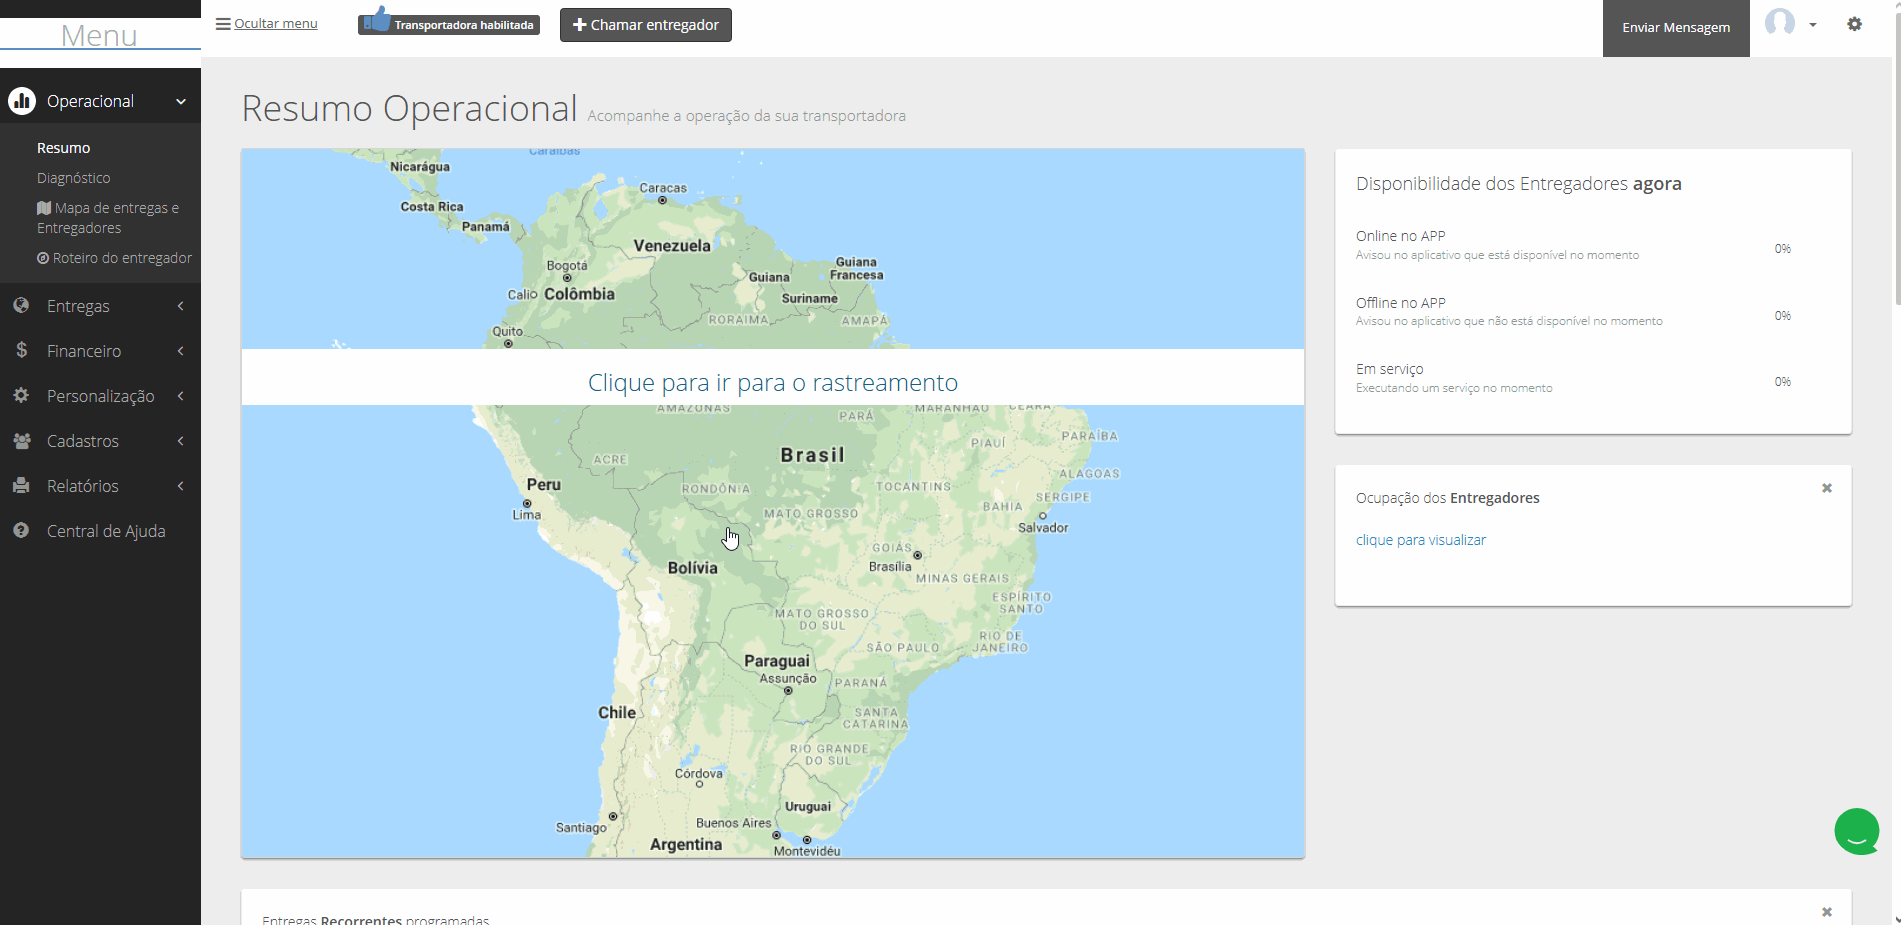Screen dimensions: 1901x925
Task: Click the Entregas globe icon
Action: [x=21, y=305]
